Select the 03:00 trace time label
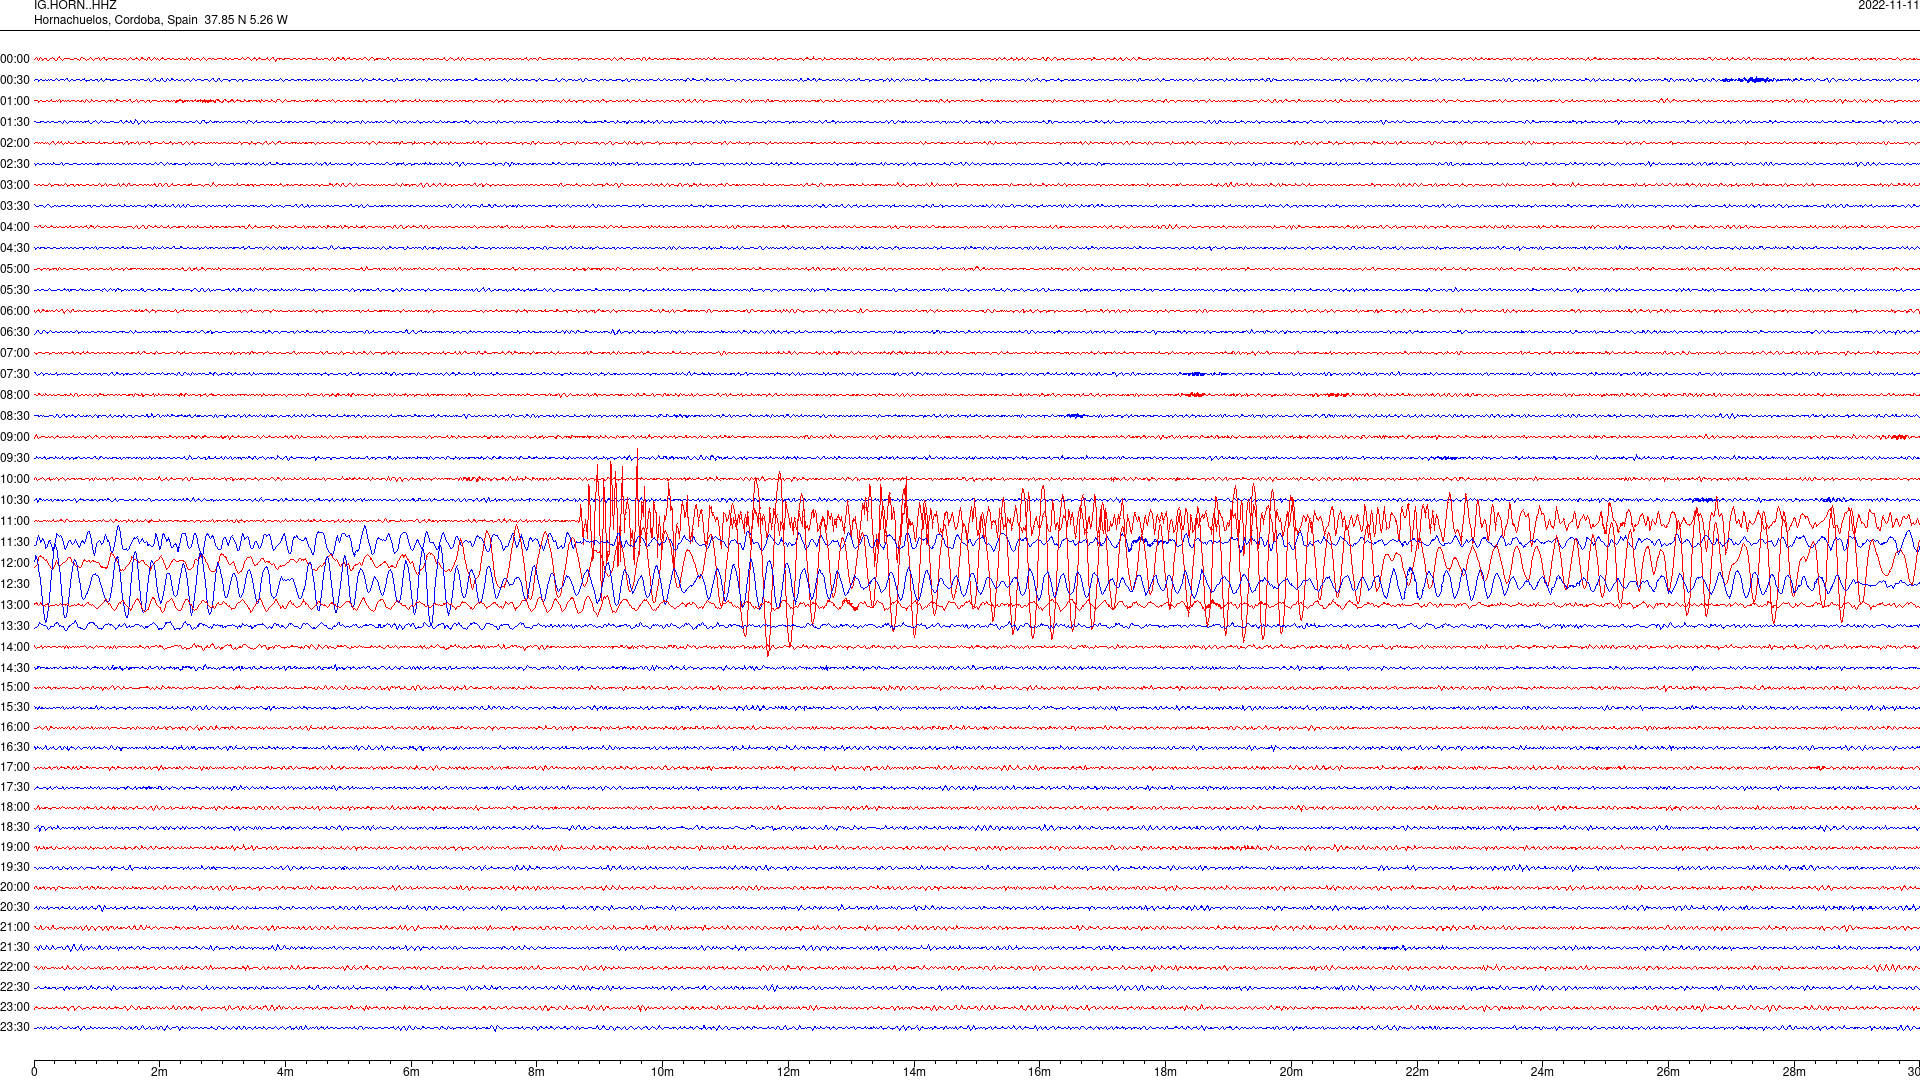 15,185
